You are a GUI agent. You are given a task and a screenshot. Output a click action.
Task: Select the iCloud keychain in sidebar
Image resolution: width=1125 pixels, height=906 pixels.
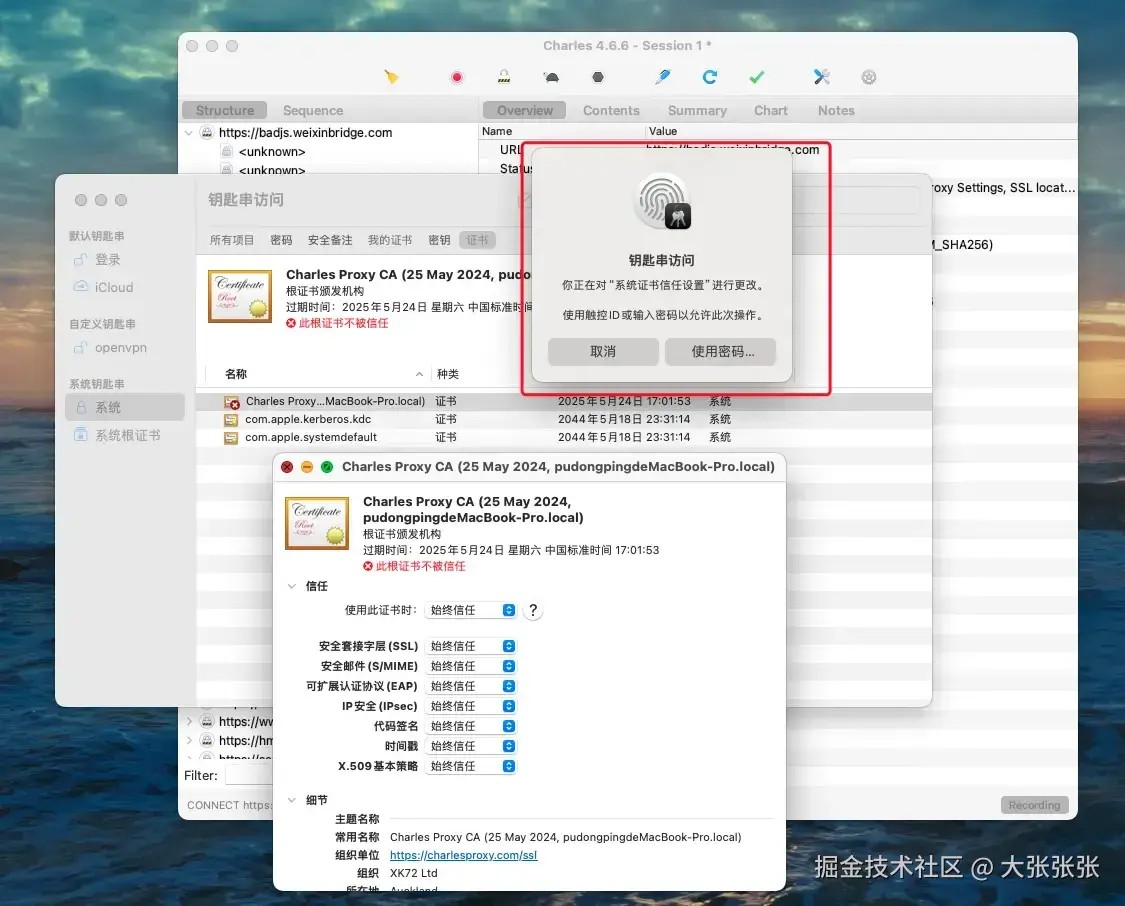[x=113, y=287]
